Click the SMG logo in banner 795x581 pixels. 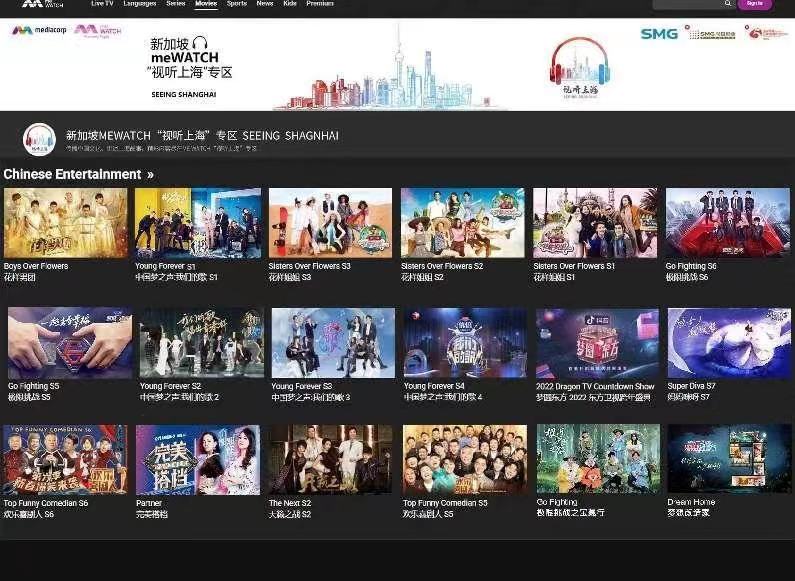(659, 34)
